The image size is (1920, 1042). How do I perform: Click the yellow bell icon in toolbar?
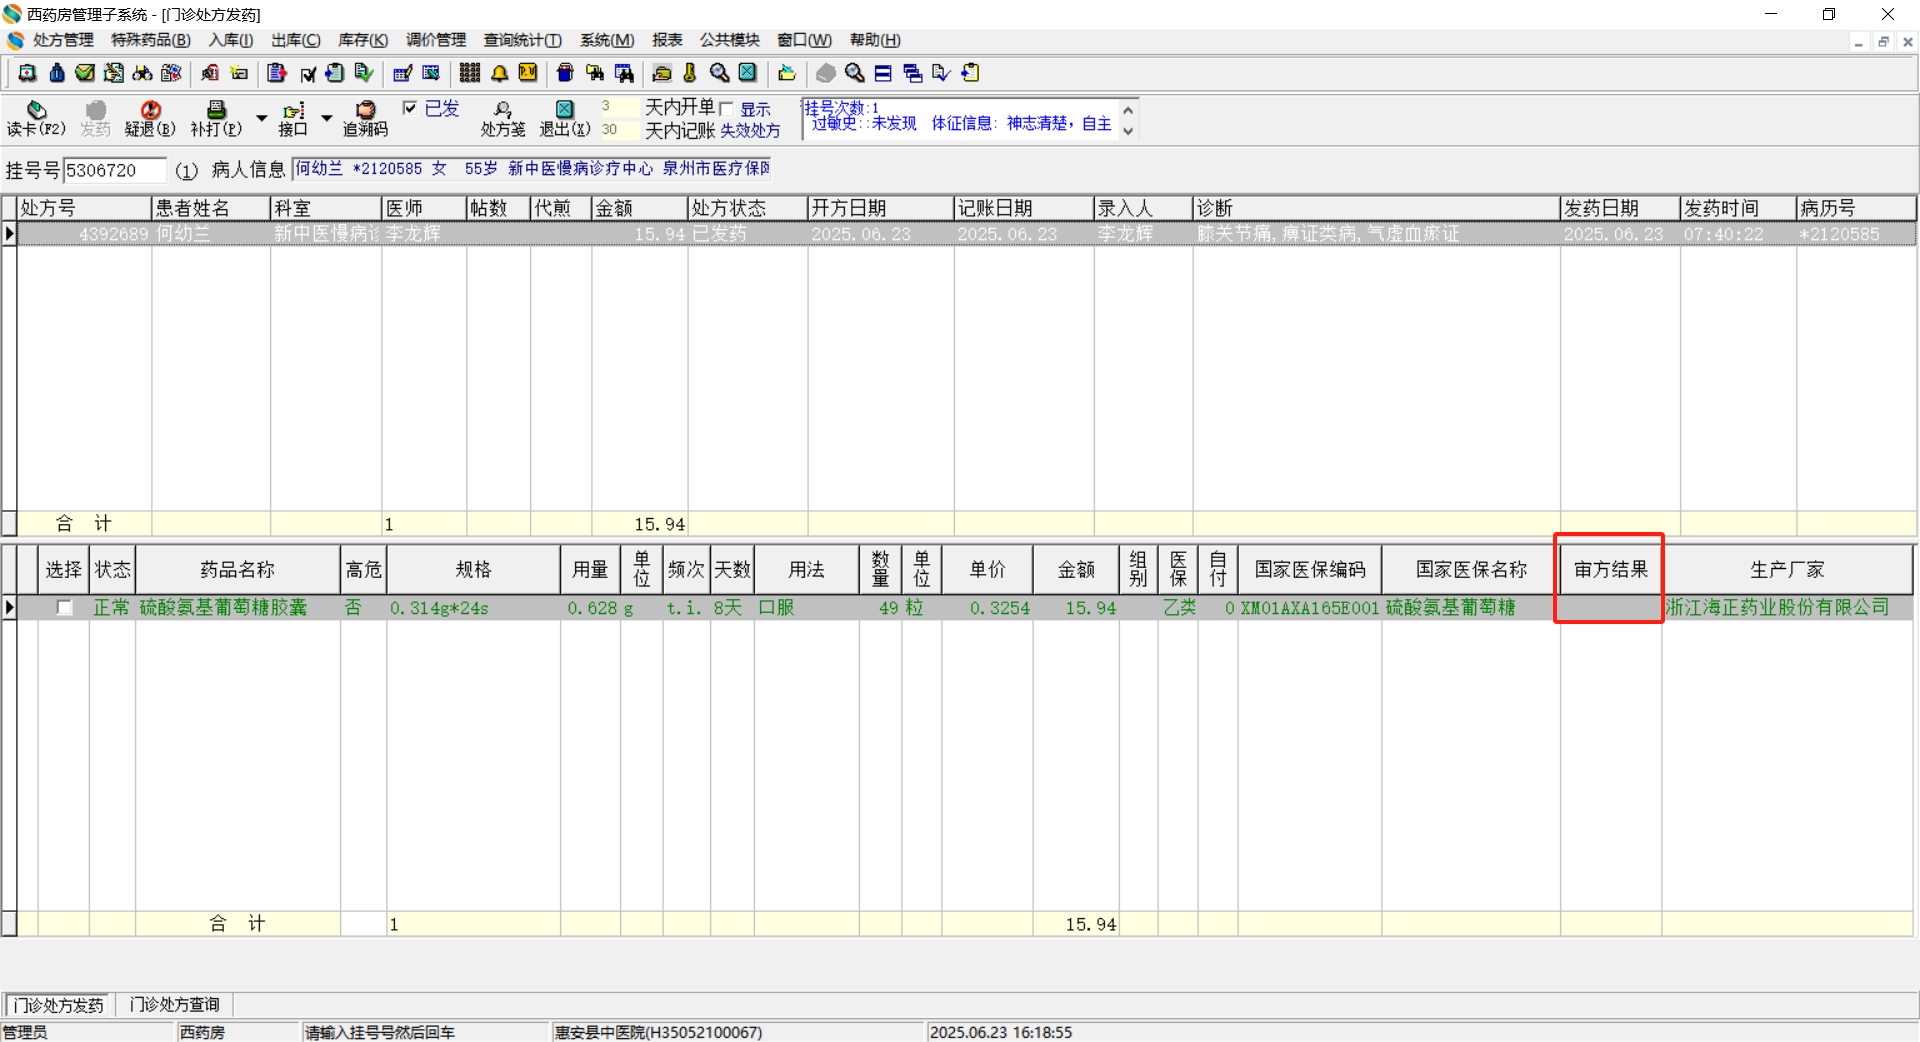(499, 73)
